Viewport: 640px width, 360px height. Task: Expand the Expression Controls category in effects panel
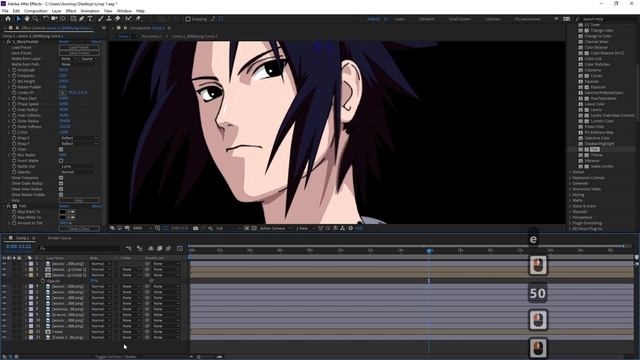click(570, 178)
